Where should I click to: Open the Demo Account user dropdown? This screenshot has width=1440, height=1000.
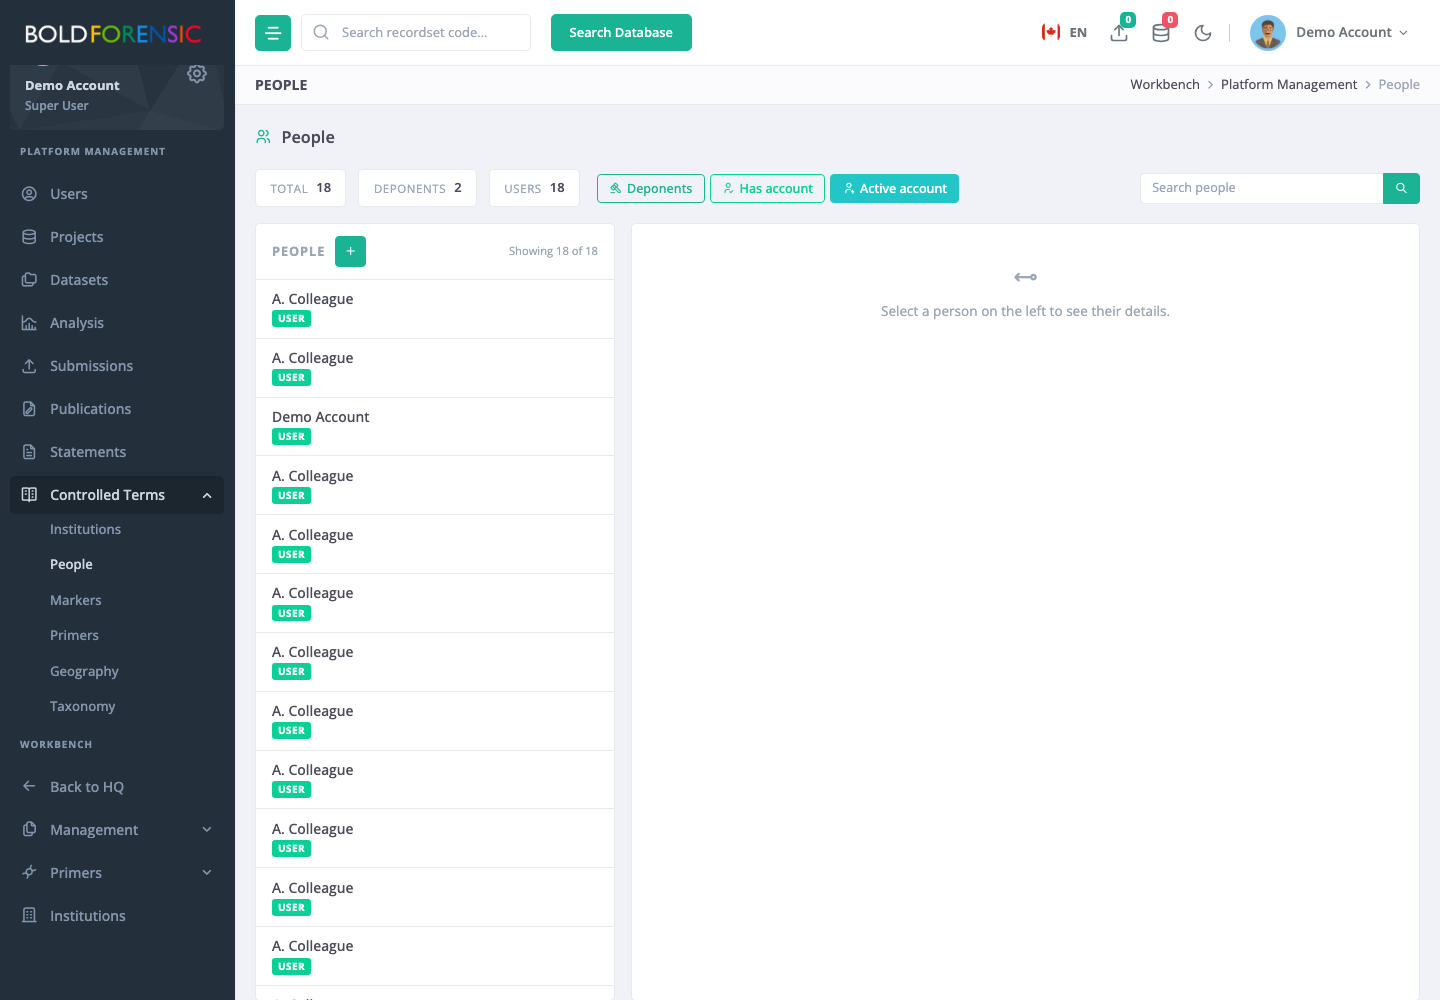(x=1330, y=33)
